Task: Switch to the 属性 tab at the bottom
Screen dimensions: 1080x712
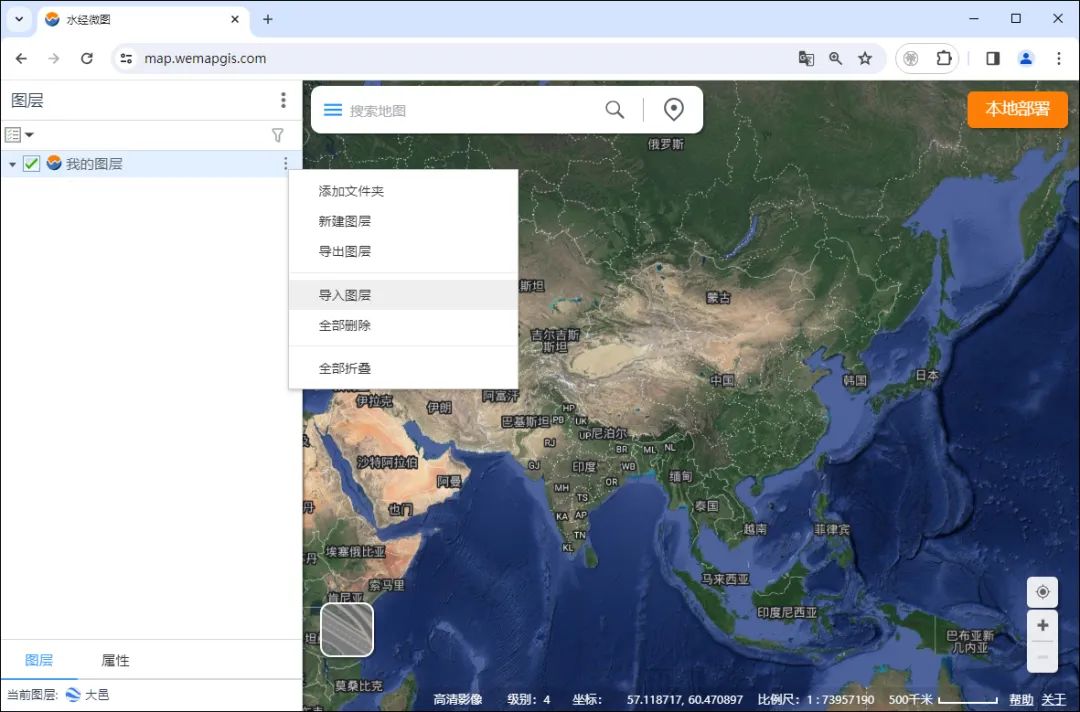Action: click(x=115, y=660)
